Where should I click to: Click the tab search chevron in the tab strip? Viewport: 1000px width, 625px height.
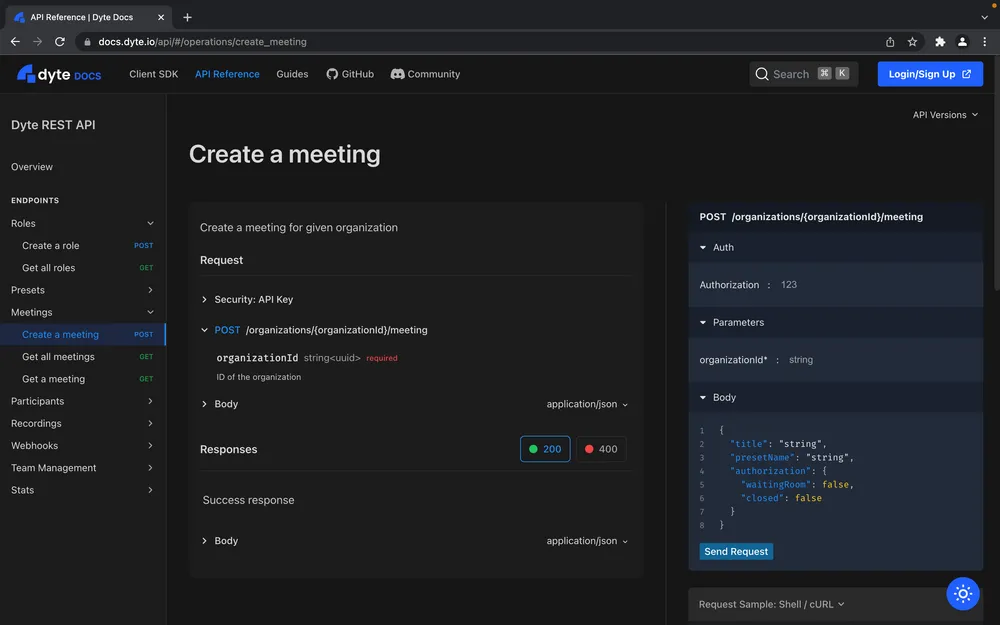[x=984, y=17]
